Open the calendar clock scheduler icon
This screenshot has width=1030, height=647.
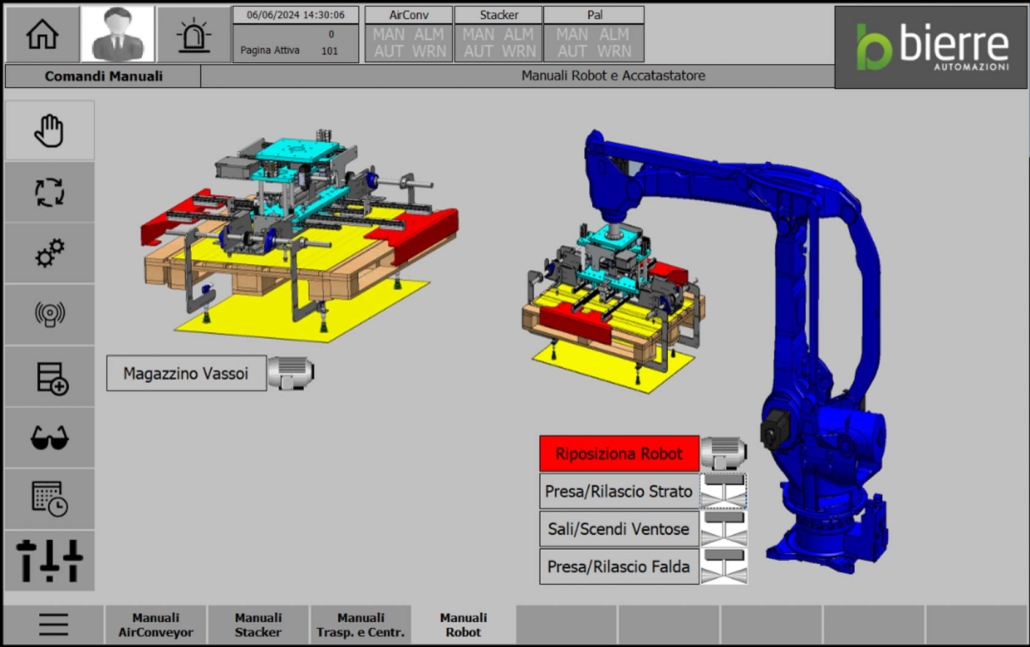(x=50, y=499)
